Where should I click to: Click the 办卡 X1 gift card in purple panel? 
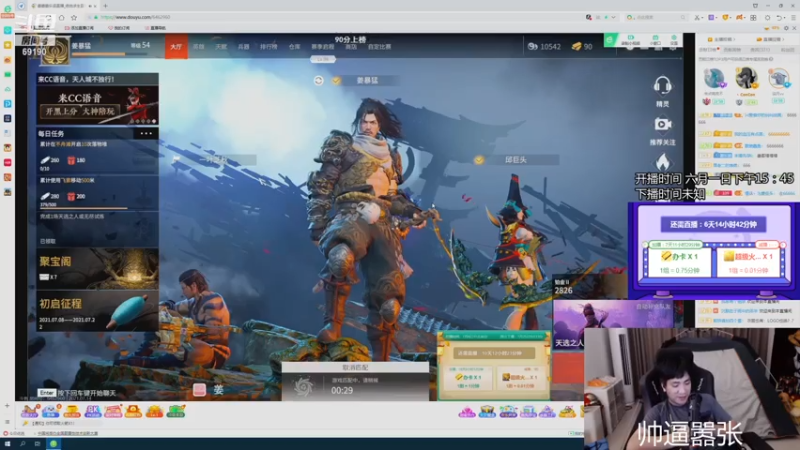coord(679,262)
